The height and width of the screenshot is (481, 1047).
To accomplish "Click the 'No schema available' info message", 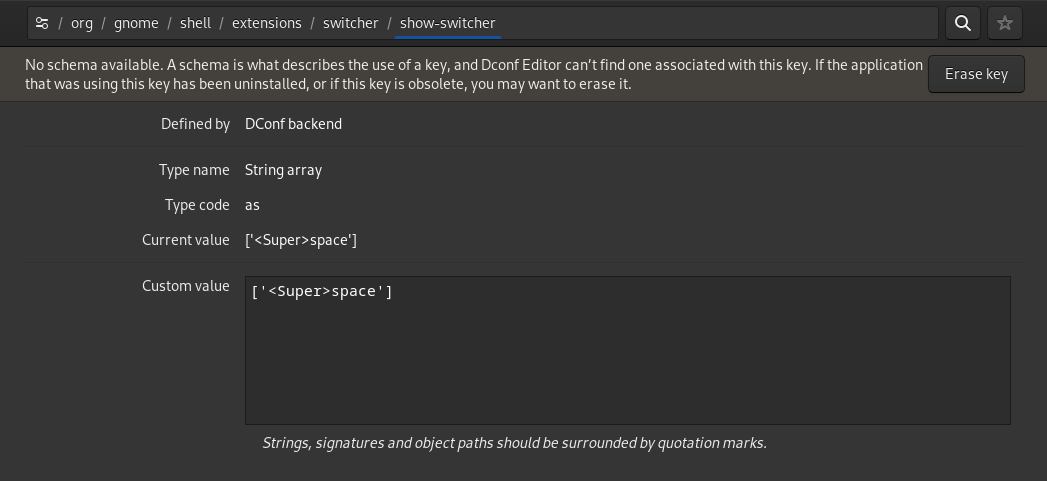I will 473,74.
